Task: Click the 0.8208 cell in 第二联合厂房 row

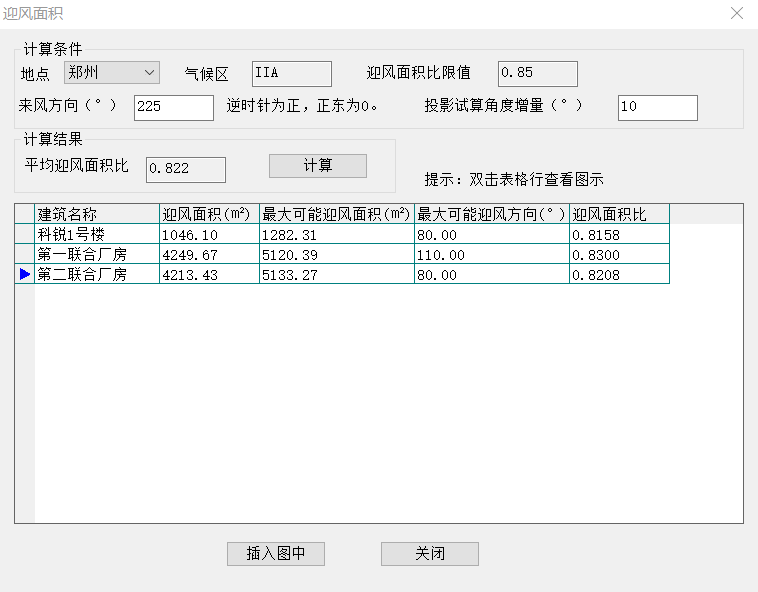Action: pos(618,274)
